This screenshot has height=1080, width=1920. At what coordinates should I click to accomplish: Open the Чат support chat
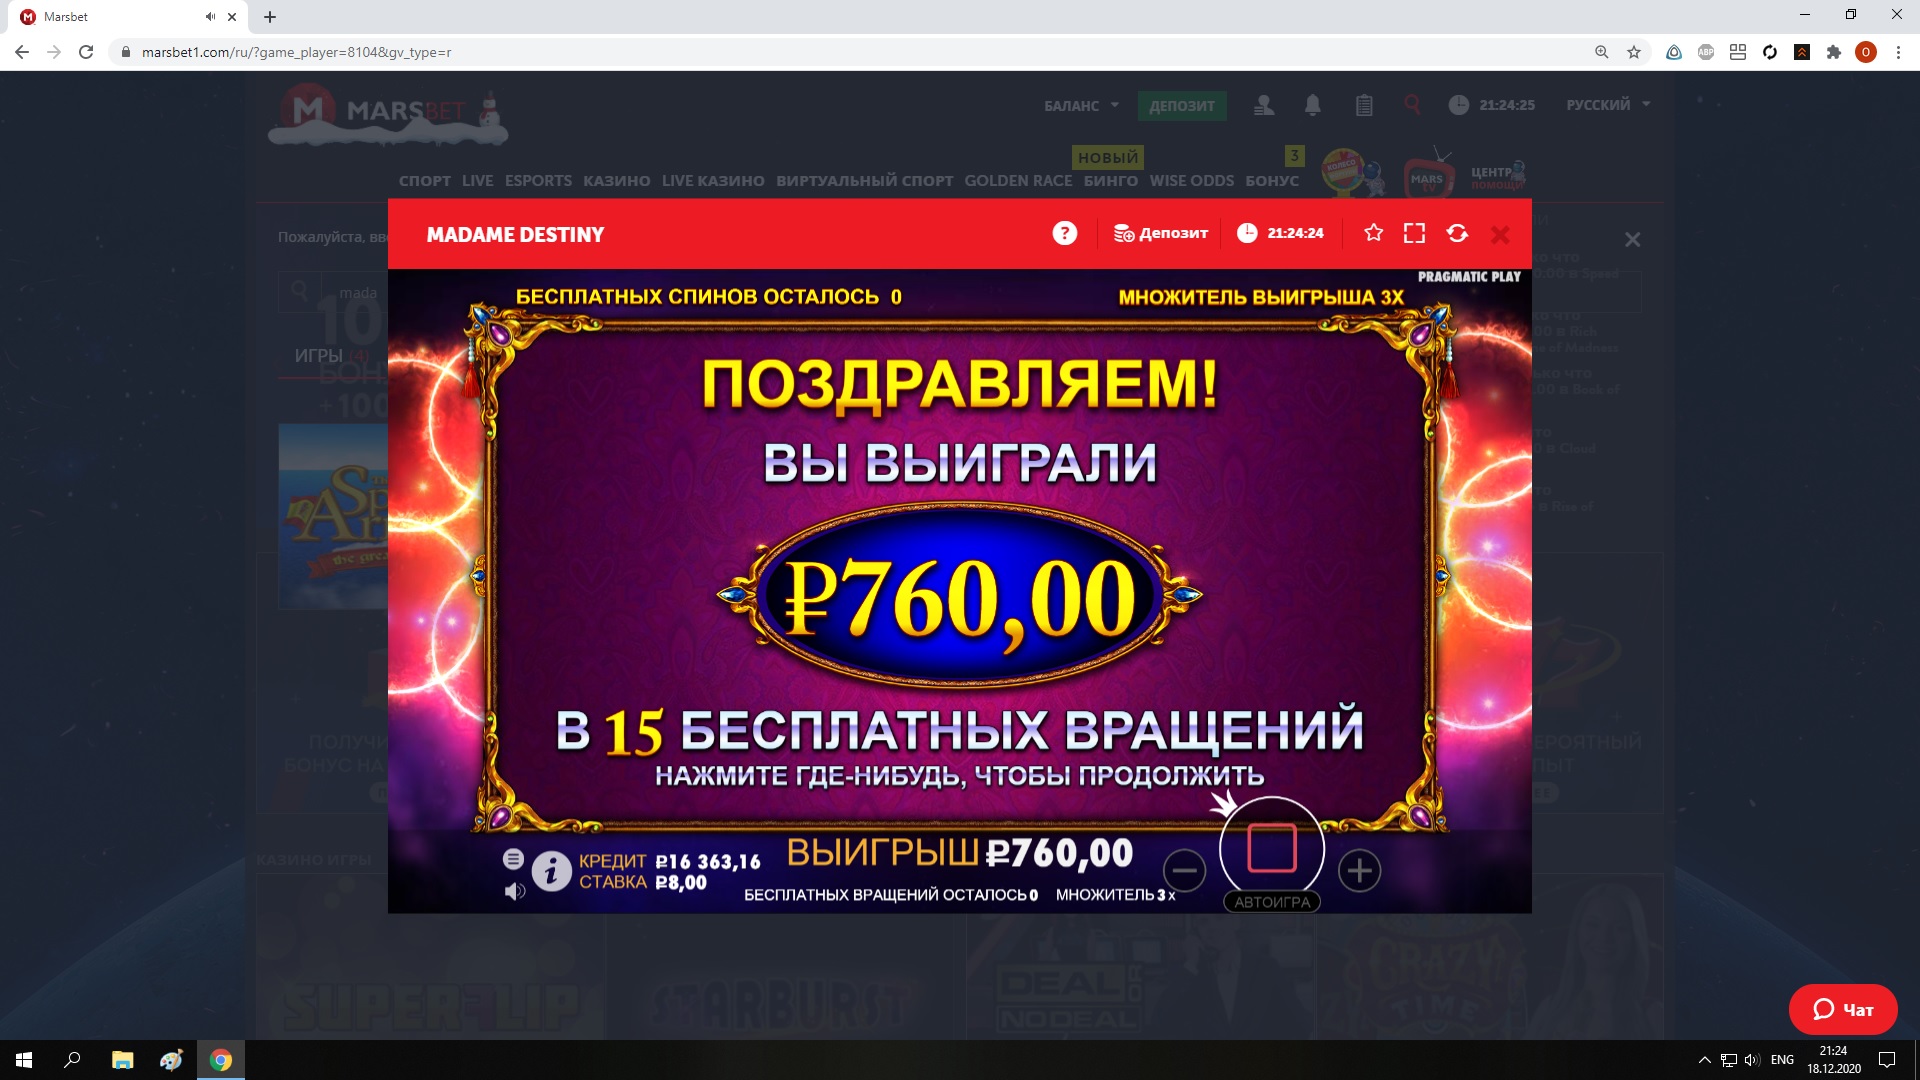tap(1843, 1009)
